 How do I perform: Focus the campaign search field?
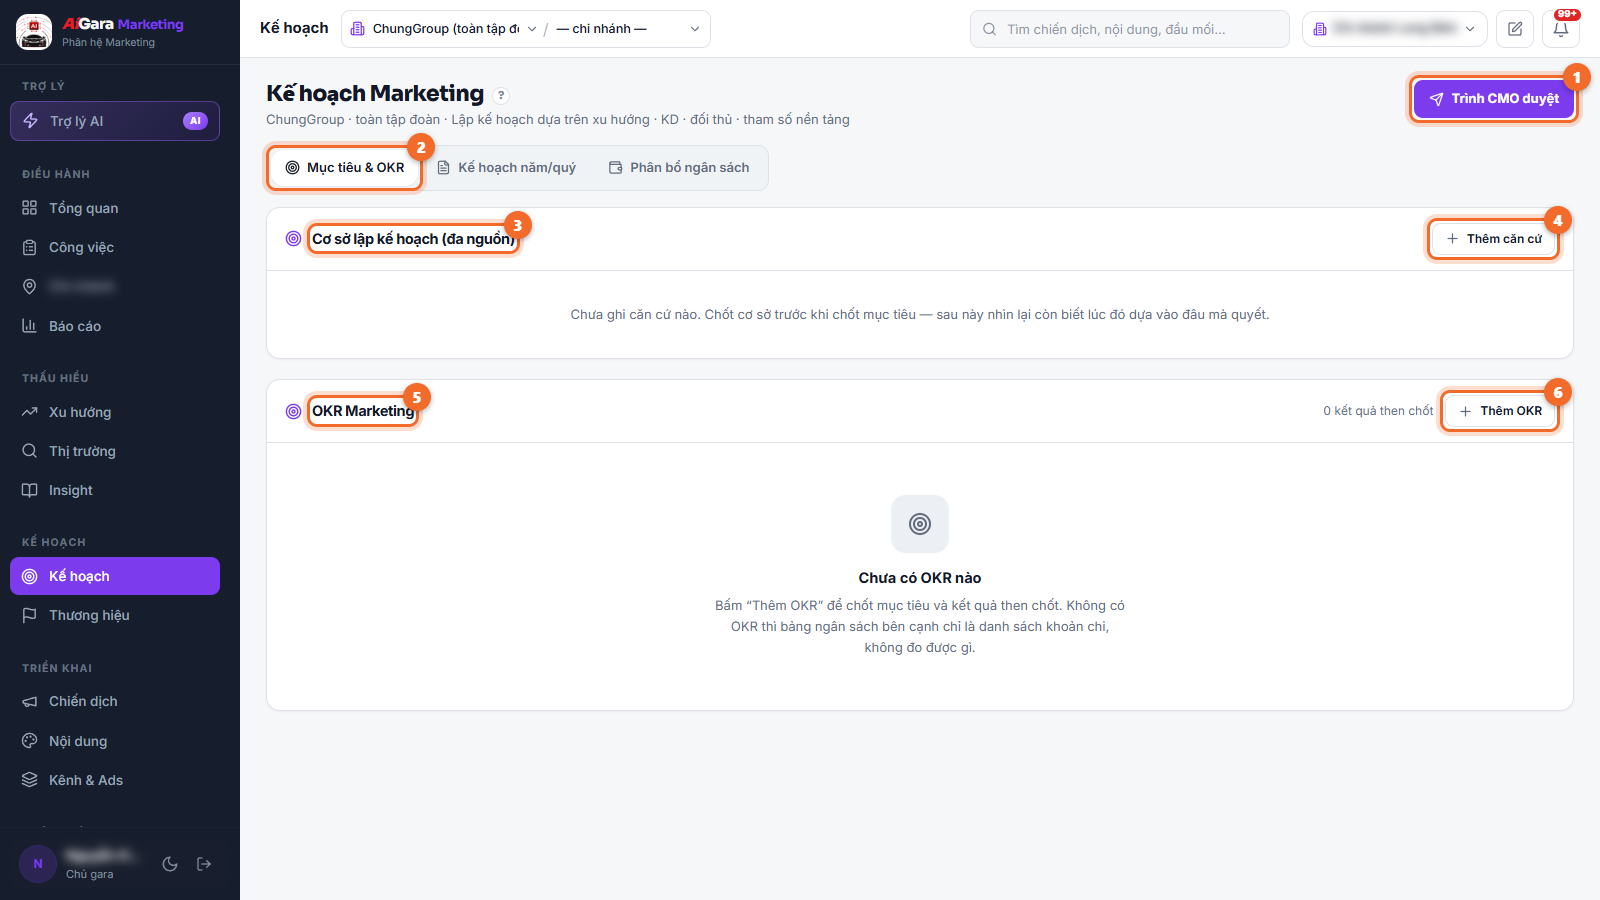(x=1130, y=29)
